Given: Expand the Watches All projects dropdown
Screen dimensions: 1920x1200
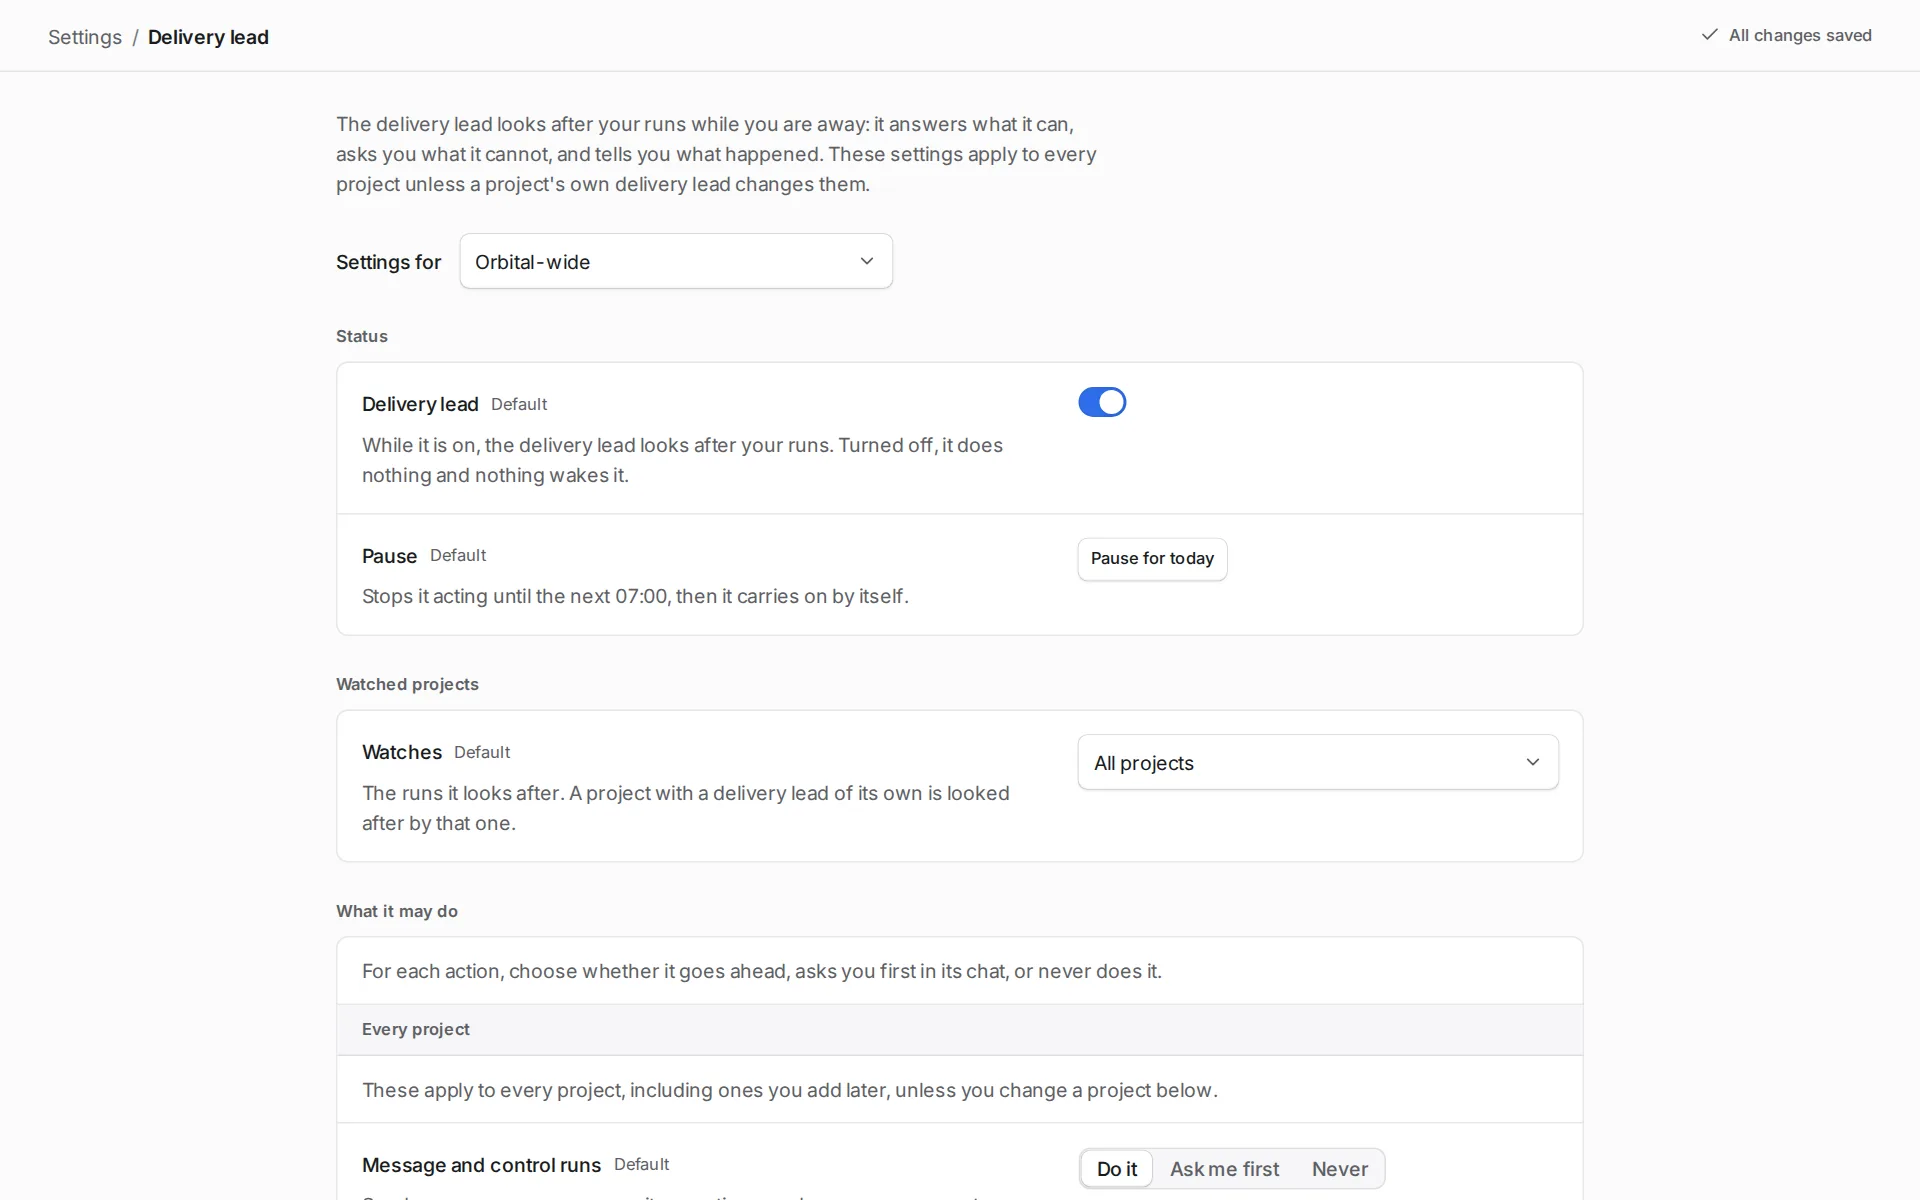Looking at the screenshot, I should (x=1318, y=762).
